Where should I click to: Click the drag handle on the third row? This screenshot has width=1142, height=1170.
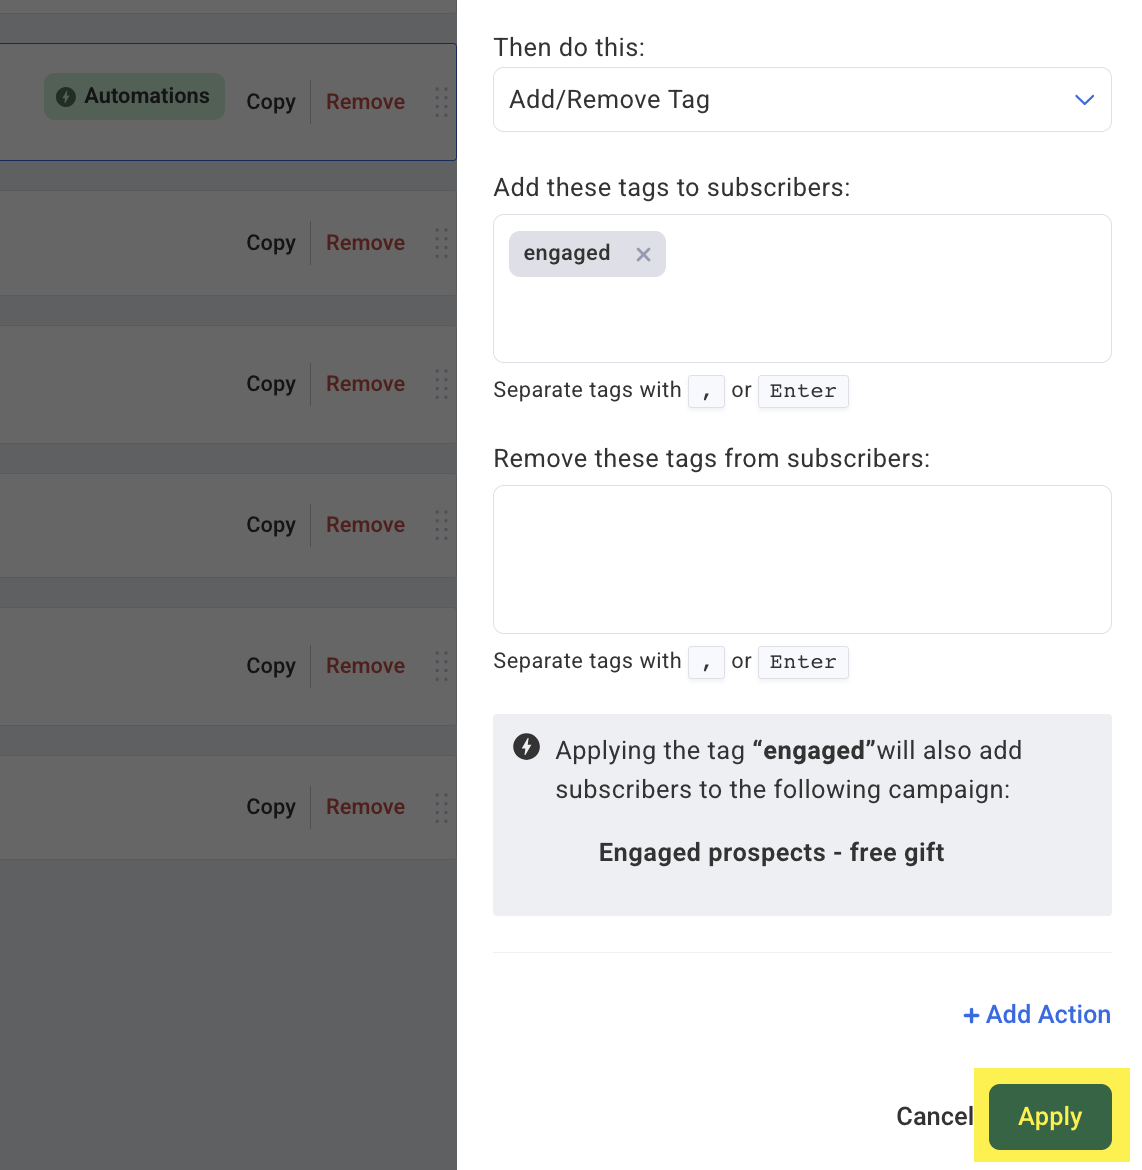coord(441,384)
